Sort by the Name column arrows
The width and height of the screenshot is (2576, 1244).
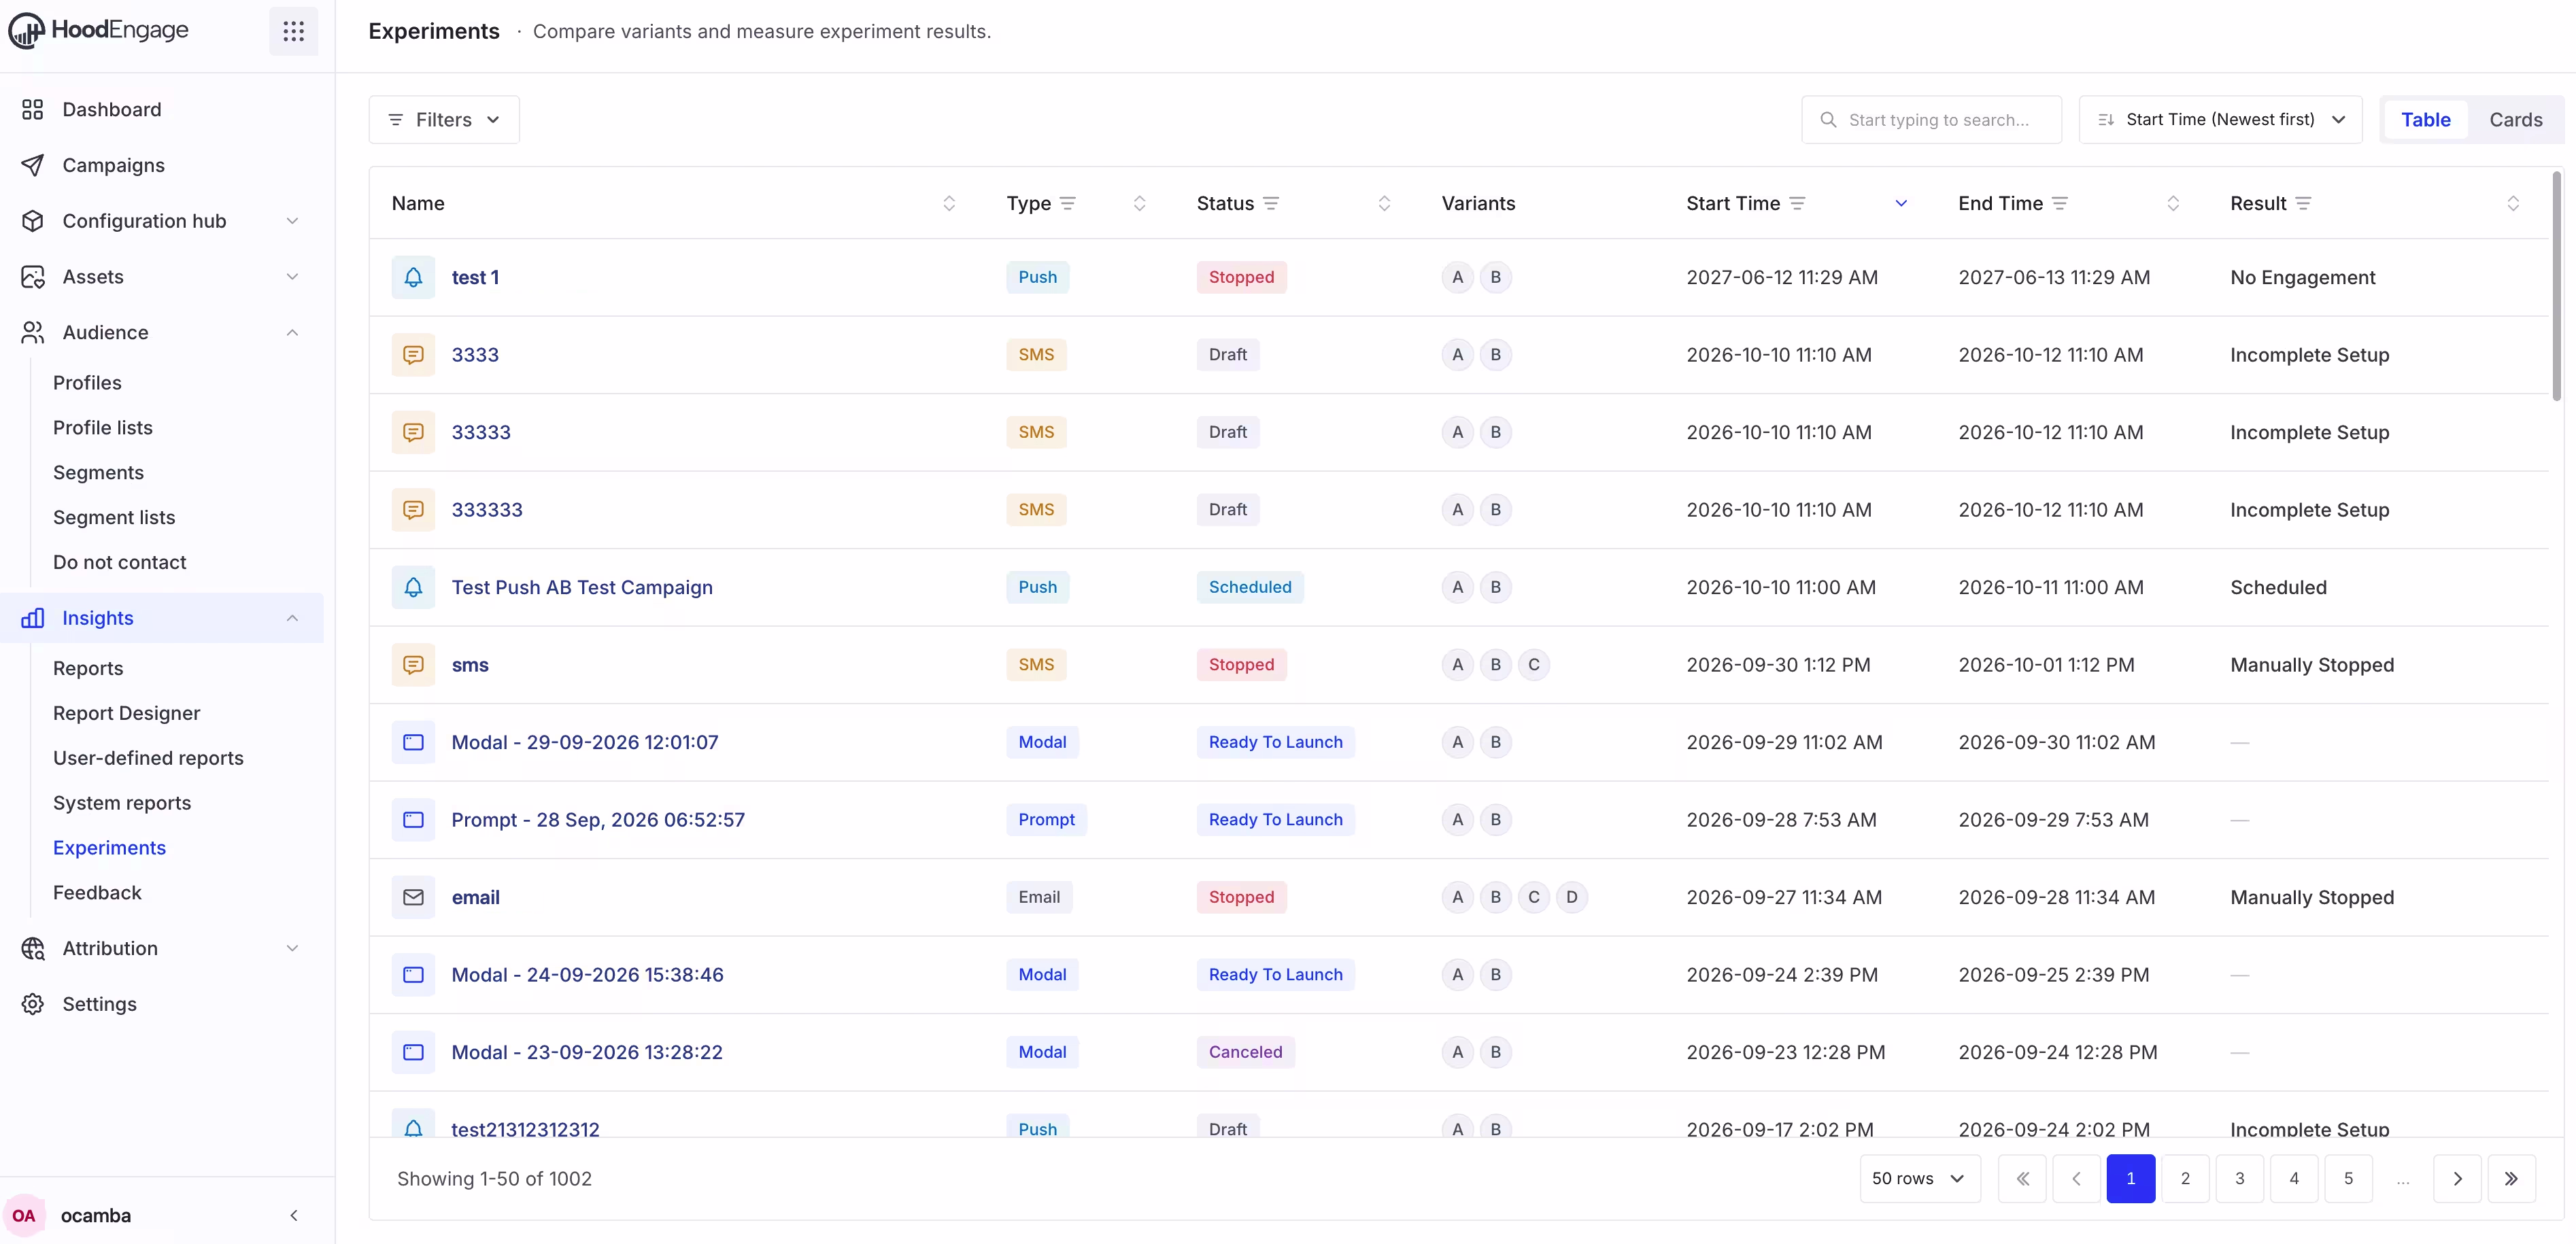(x=949, y=203)
